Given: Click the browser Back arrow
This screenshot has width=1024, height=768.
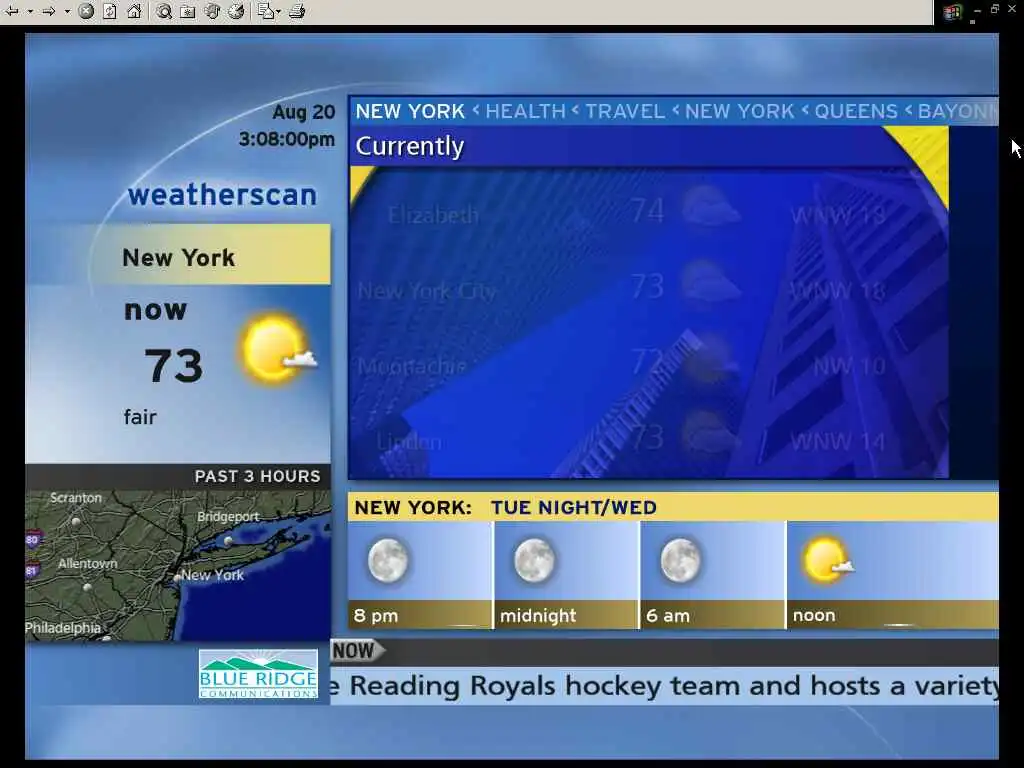Looking at the screenshot, I should coord(12,11).
